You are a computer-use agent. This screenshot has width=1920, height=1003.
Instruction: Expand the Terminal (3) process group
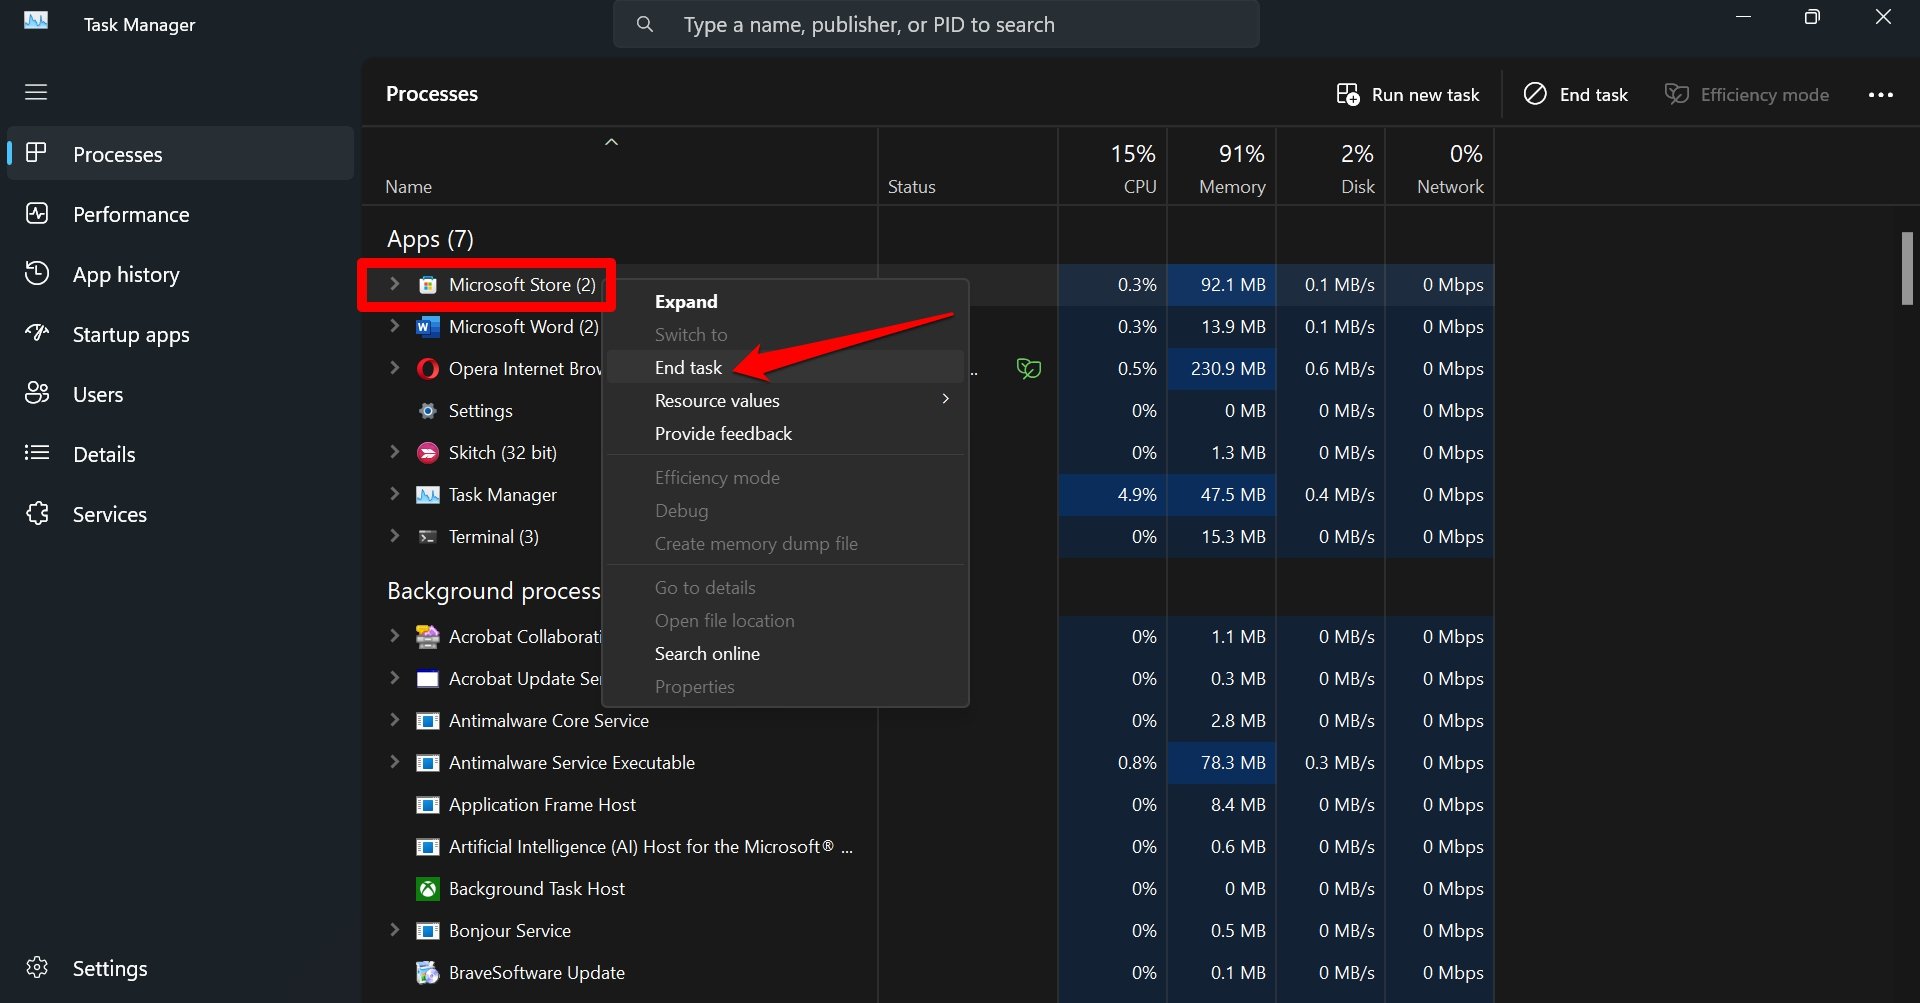tap(394, 536)
